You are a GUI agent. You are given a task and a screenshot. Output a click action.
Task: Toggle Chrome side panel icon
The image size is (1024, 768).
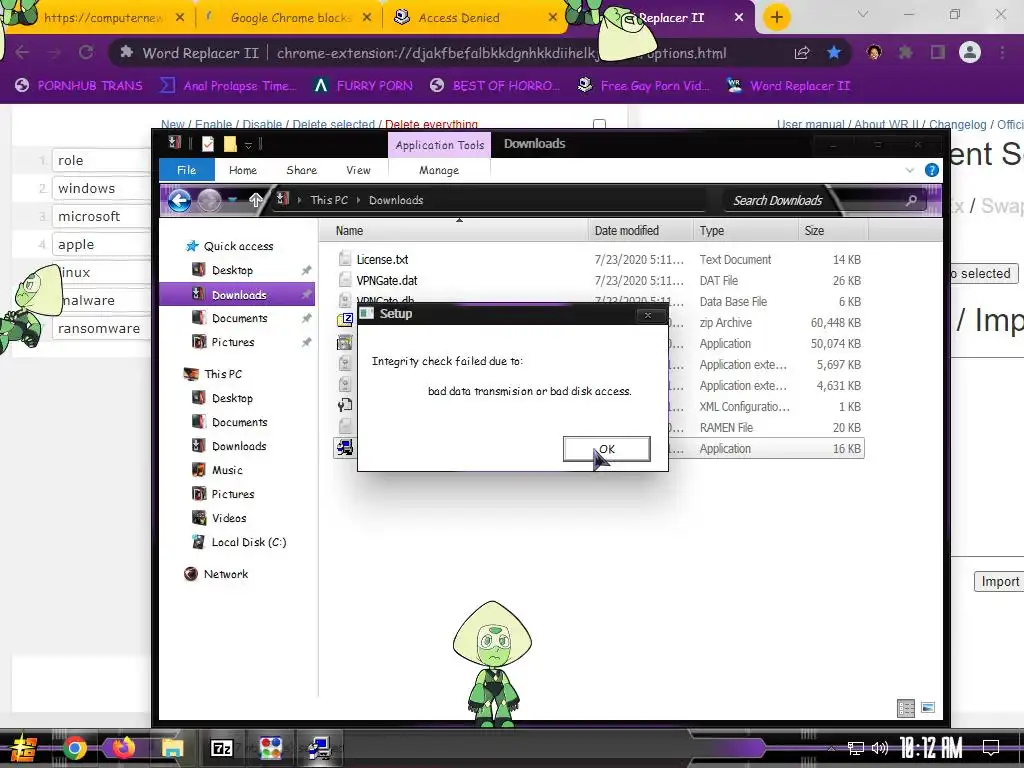(x=938, y=52)
